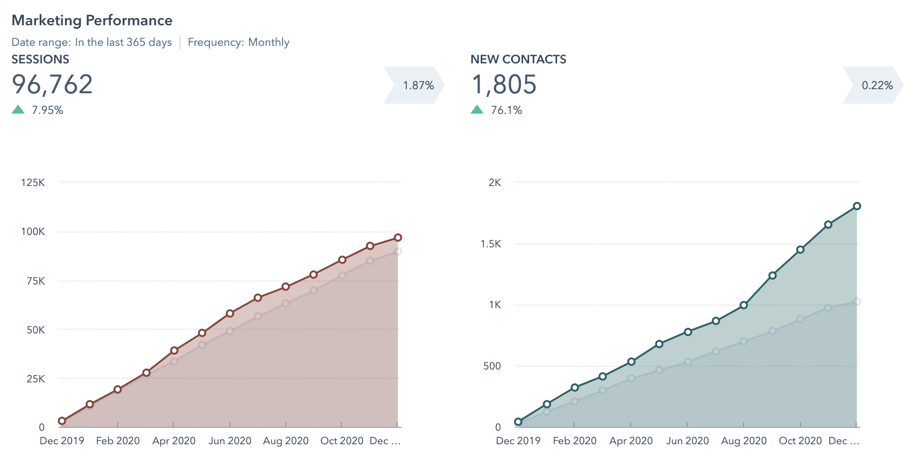Click the Frequency: Monthly label
917x470 pixels.
pyautogui.click(x=239, y=42)
